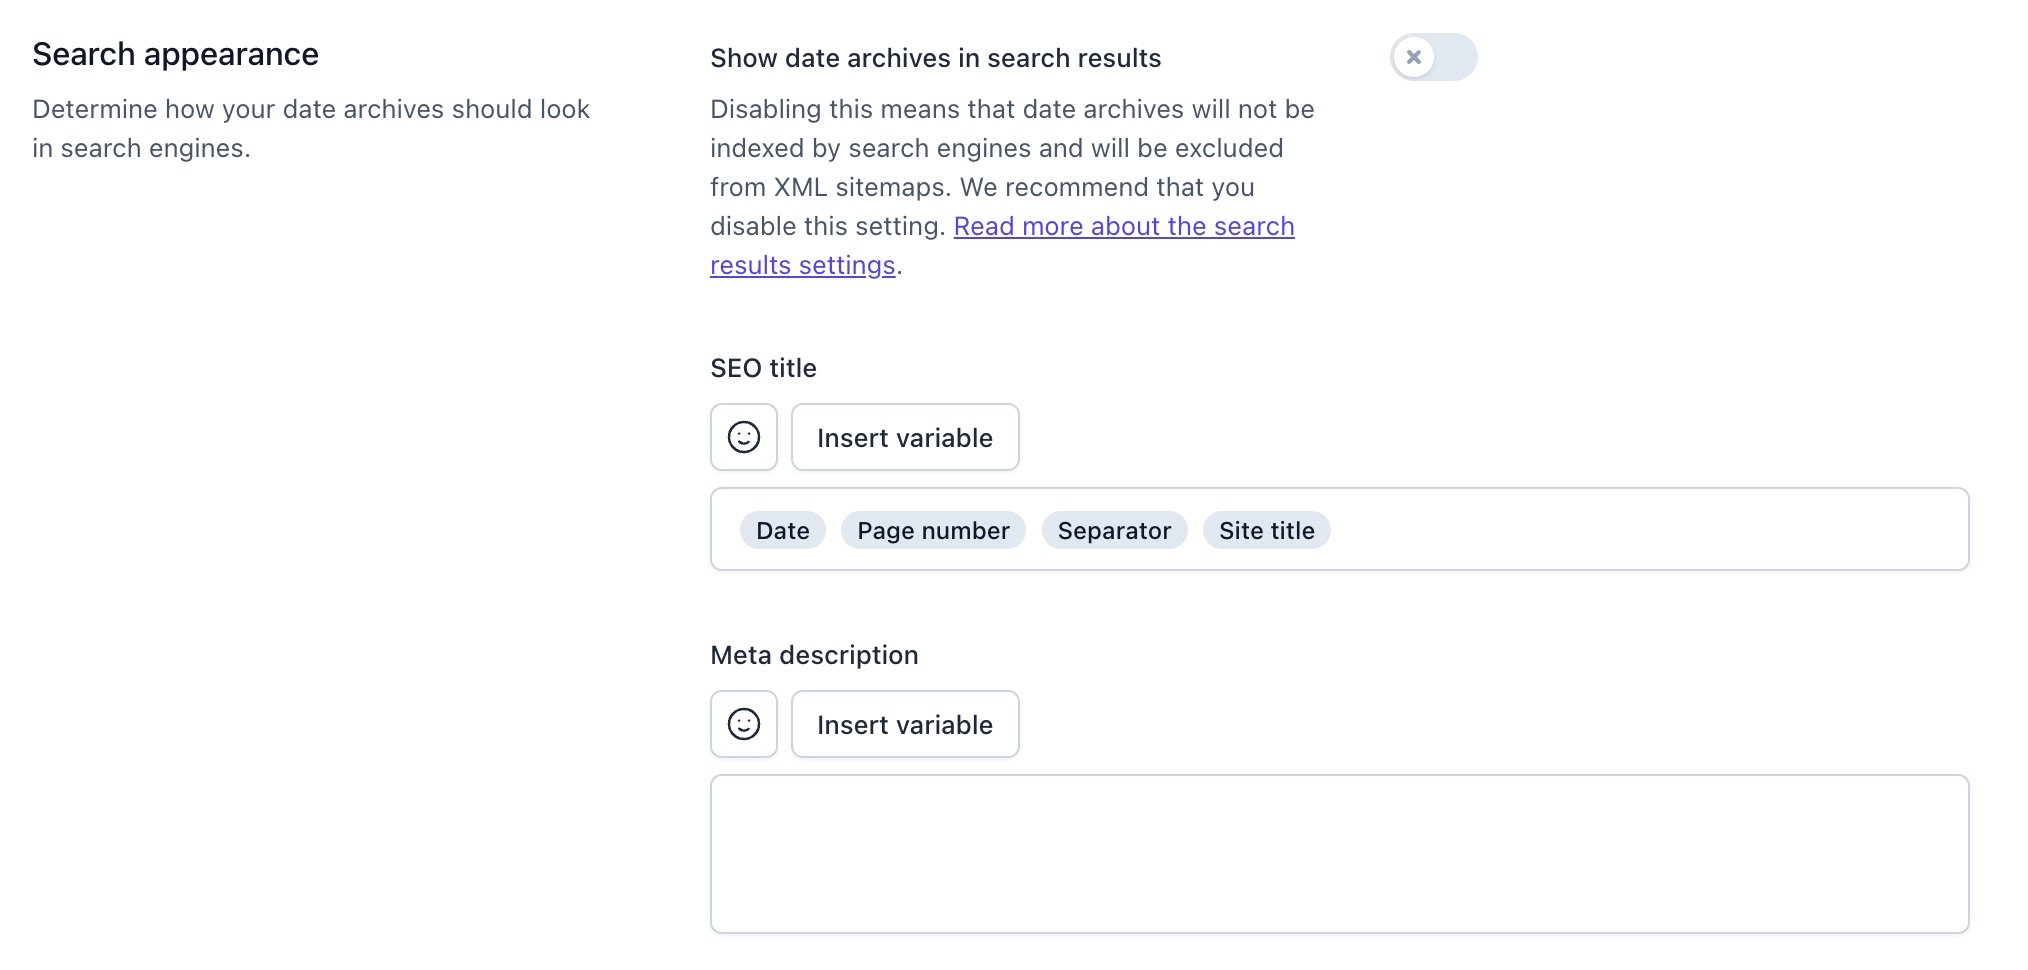The image size is (2028, 970).
Task: Click the Insert variable button under SEO title
Action: tap(904, 437)
